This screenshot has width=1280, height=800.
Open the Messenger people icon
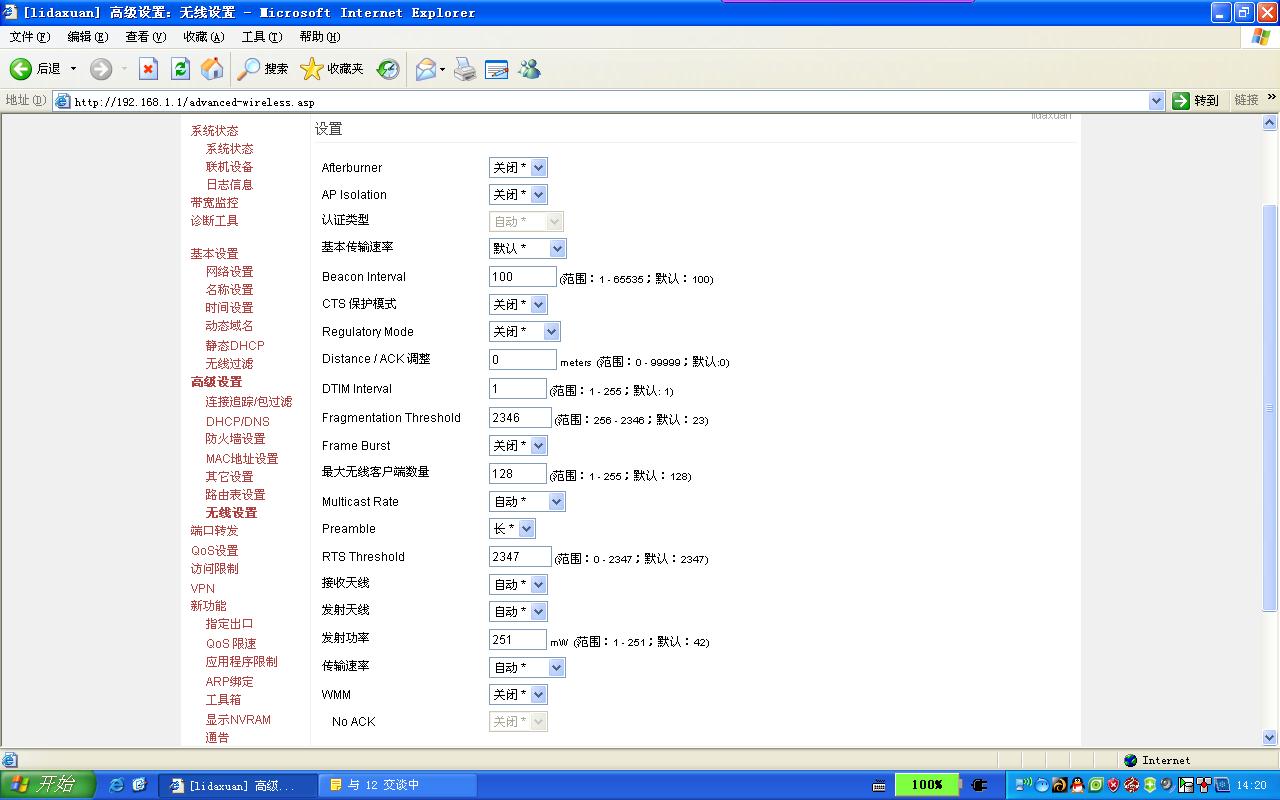pyautogui.click(x=529, y=69)
